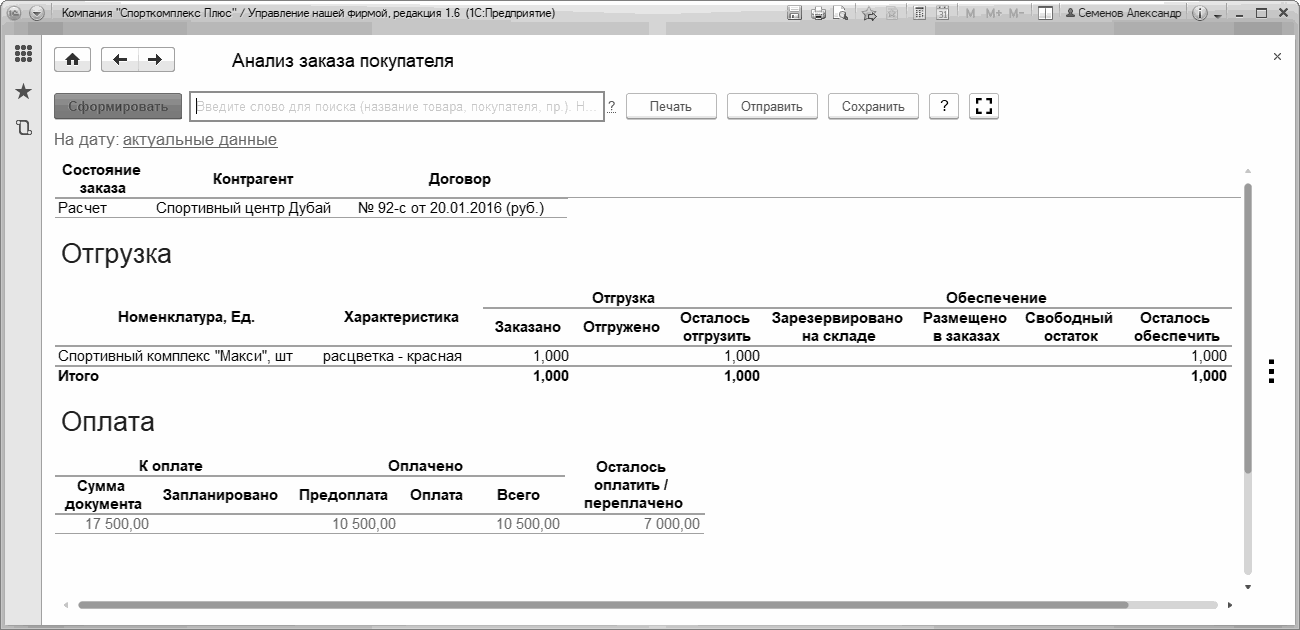
Task: Click the Печать button
Action: [672, 106]
